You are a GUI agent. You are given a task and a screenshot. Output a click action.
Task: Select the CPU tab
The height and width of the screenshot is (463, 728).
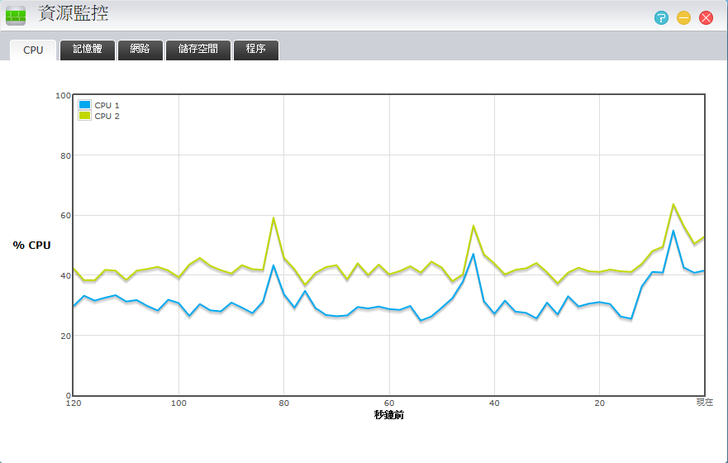tap(33, 50)
